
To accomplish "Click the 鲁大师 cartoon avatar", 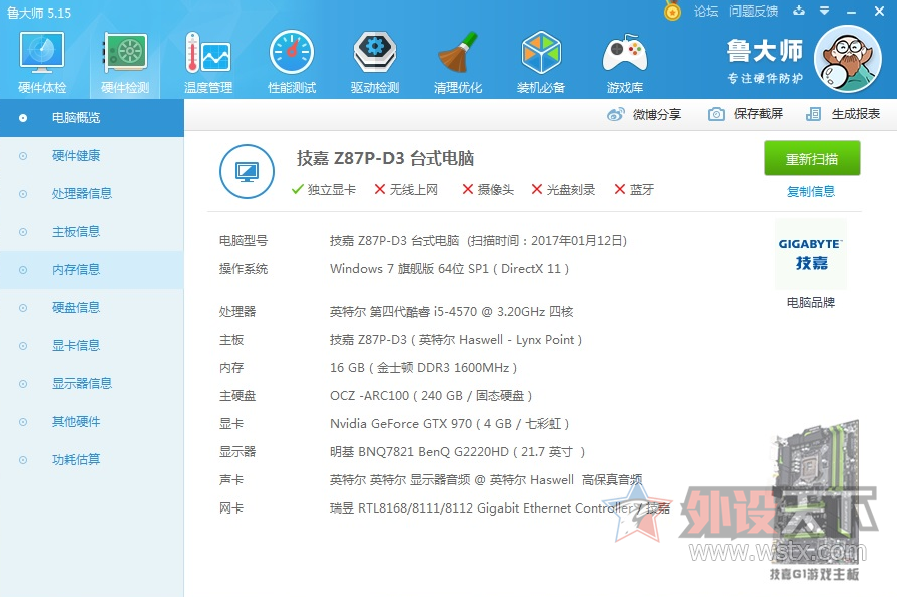I will (848, 58).
